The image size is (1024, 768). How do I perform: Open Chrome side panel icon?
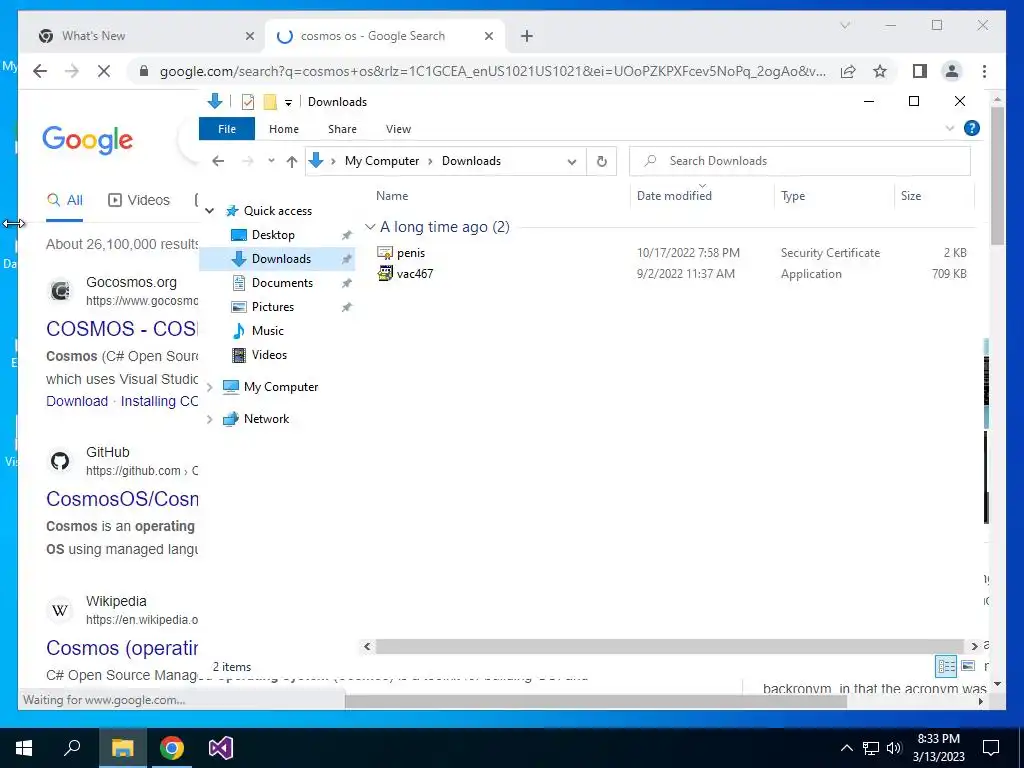coord(920,71)
